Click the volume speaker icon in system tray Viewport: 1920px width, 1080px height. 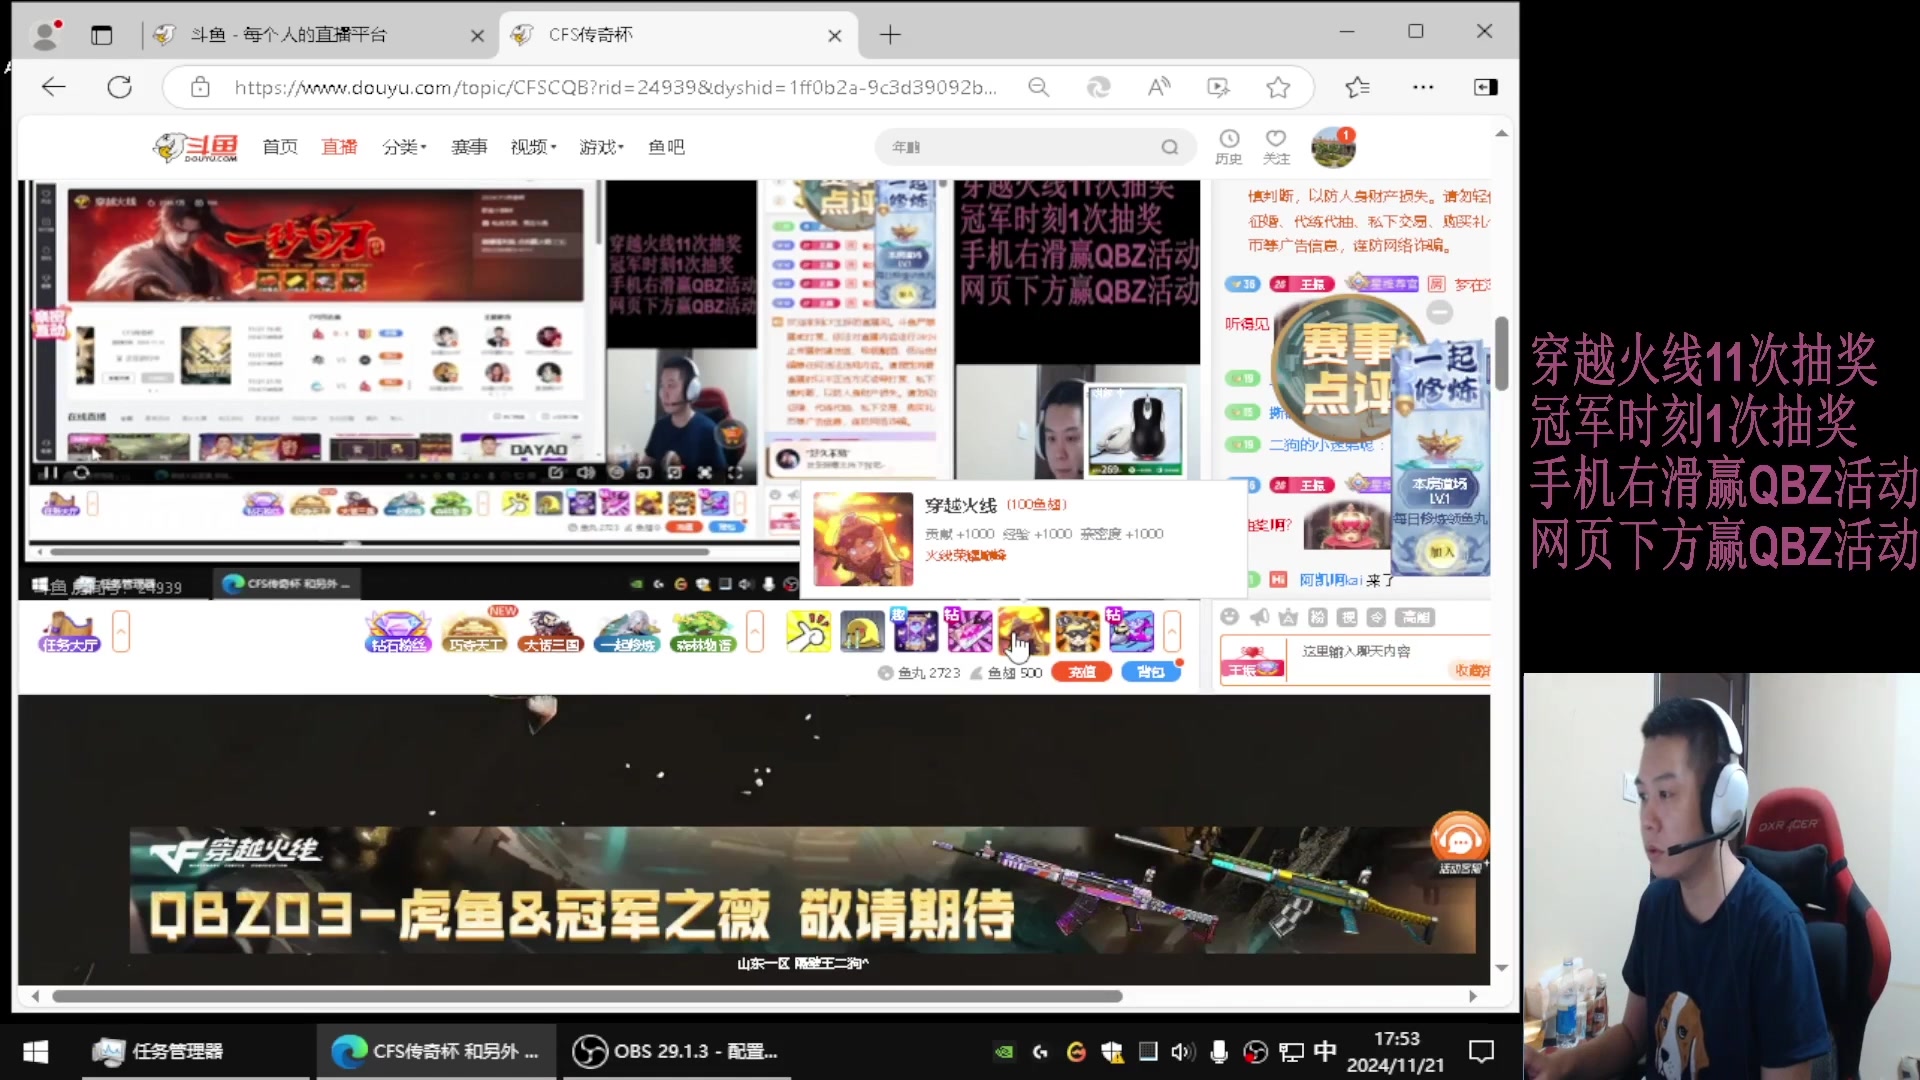point(1183,1052)
